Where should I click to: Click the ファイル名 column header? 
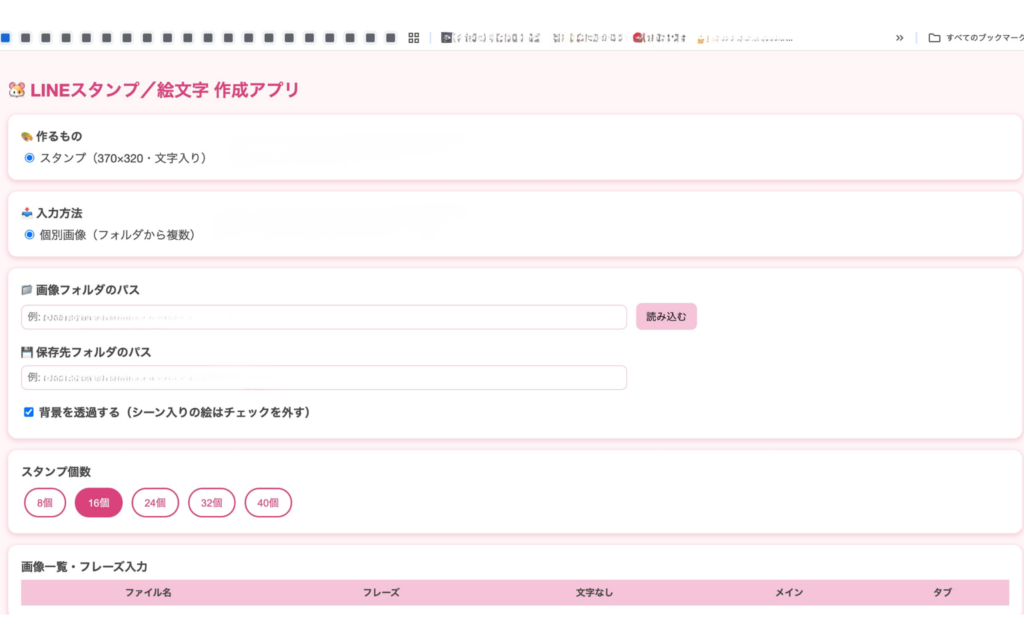pyautogui.click(x=148, y=592)
